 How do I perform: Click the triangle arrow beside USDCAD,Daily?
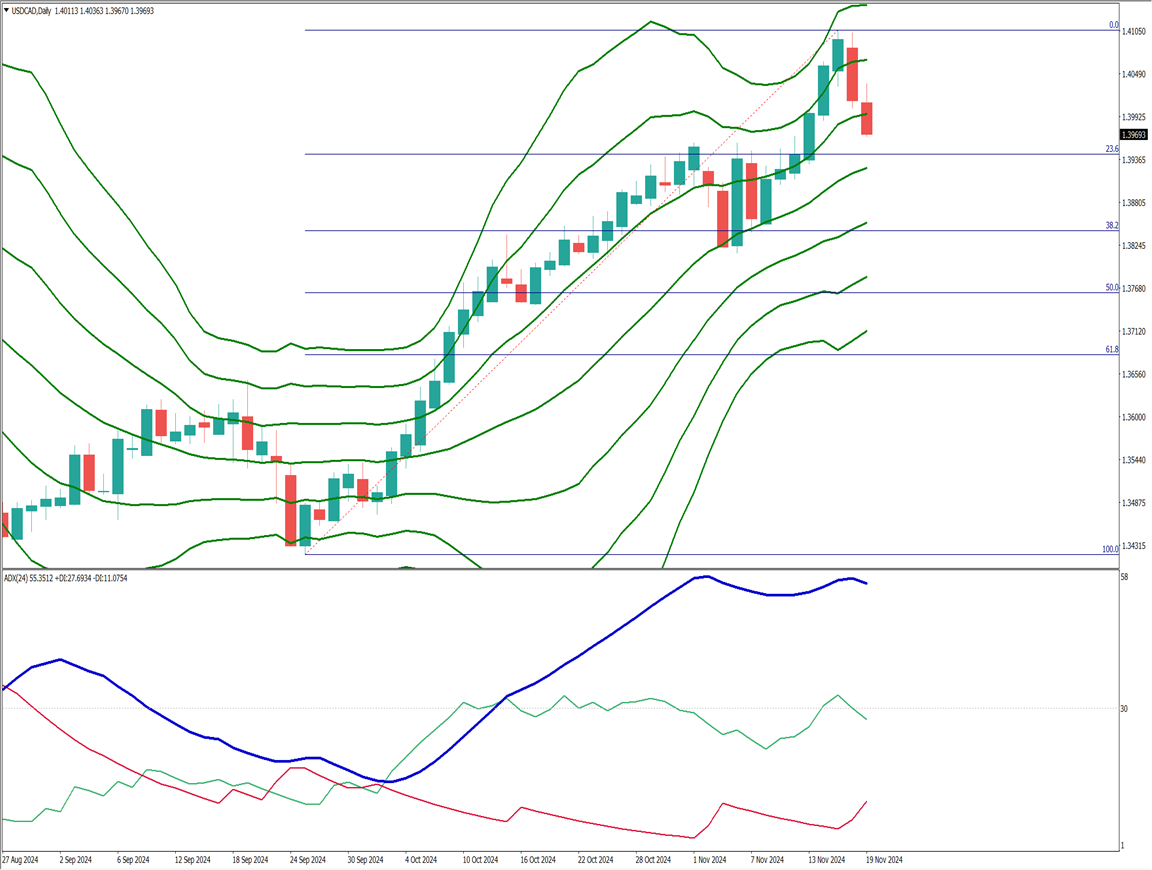[x=7, y=10]
